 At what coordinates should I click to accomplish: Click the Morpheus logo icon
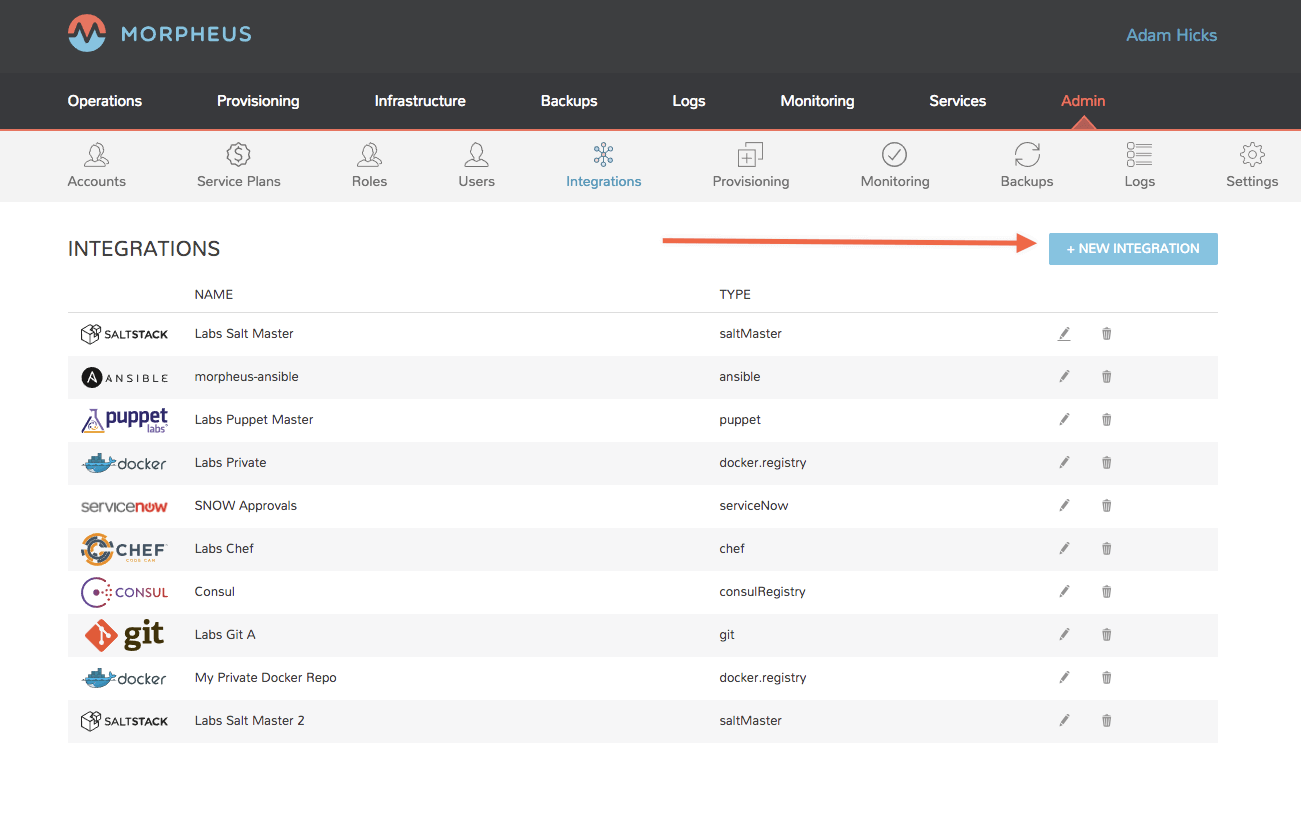coord(86,34)
